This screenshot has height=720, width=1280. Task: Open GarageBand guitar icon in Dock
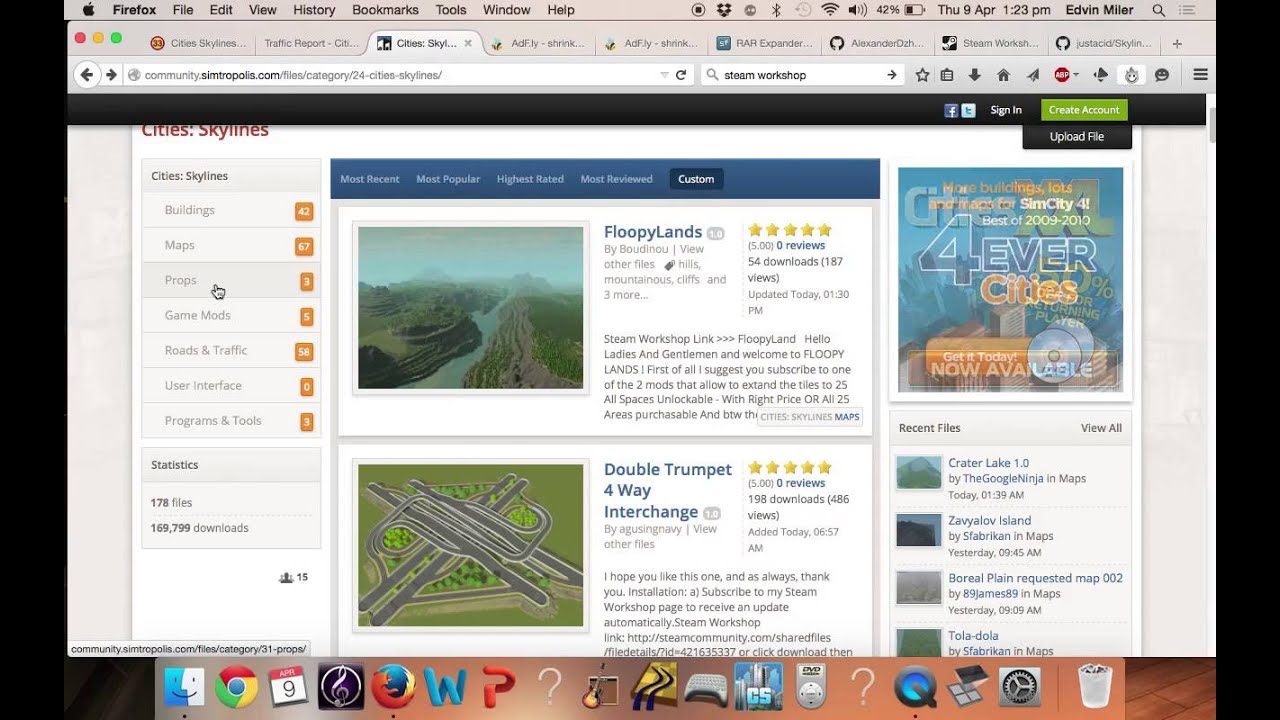click(601, 688)
